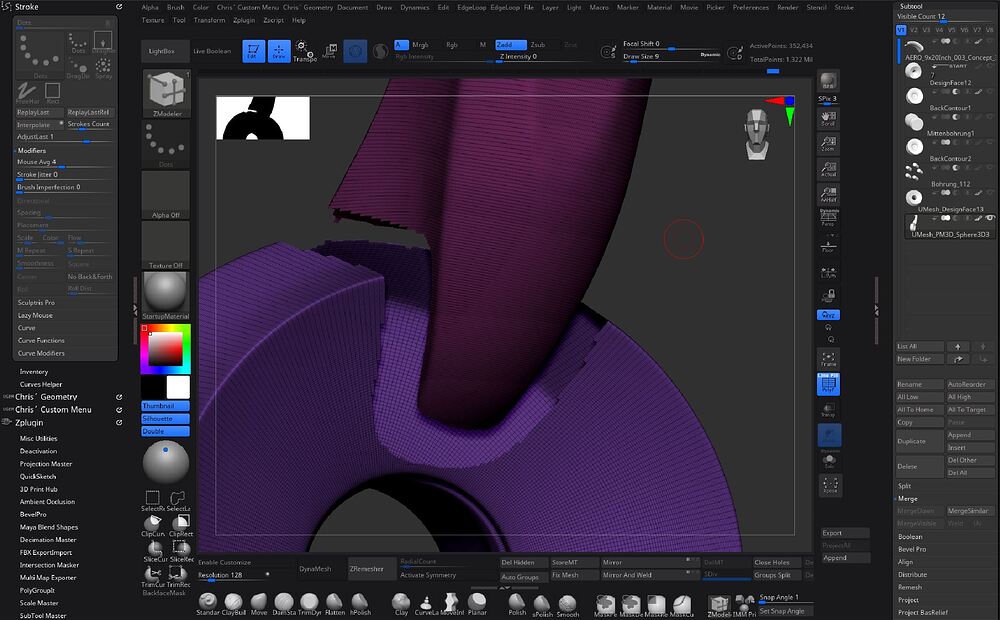Pick the hPolish brush
Viewport: 1000px width, 620px height.
pyautogui.click(x=360, y=603)
